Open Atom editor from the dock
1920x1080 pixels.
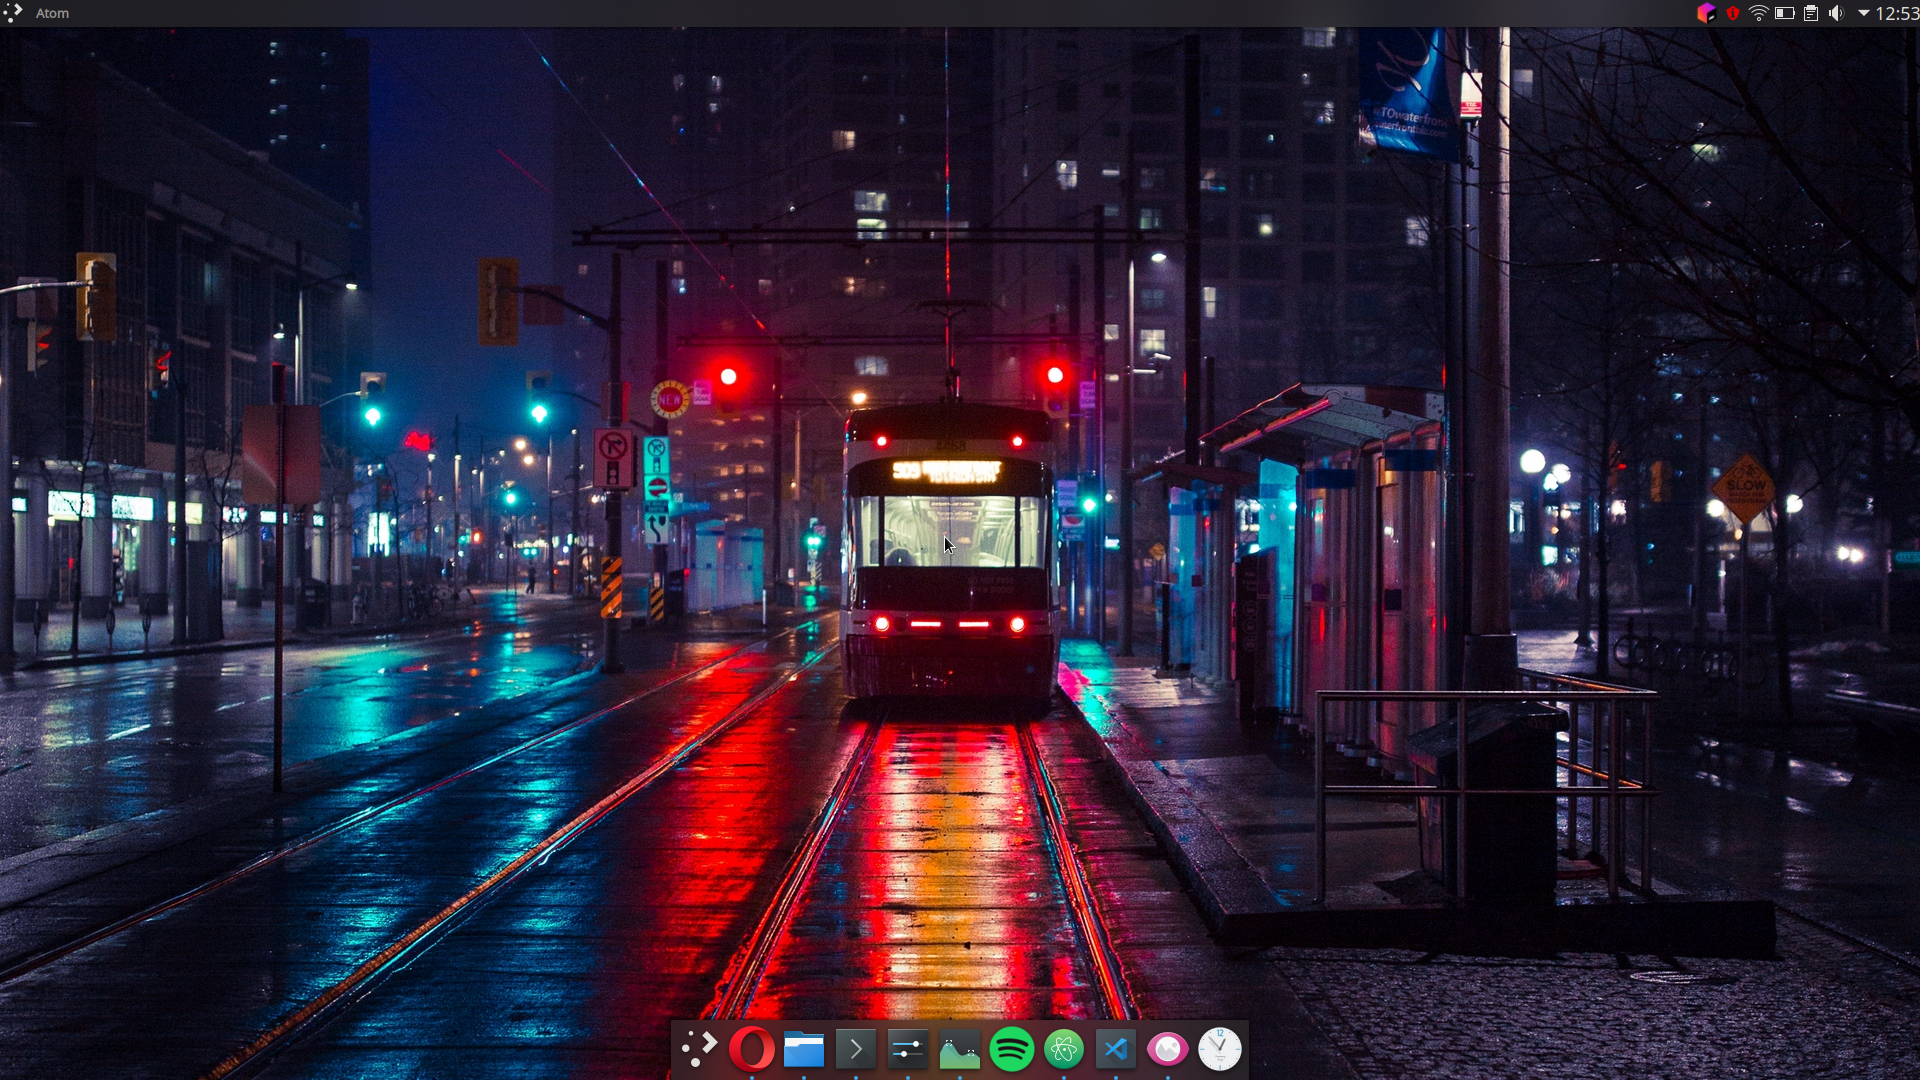click(1063, 1049)
